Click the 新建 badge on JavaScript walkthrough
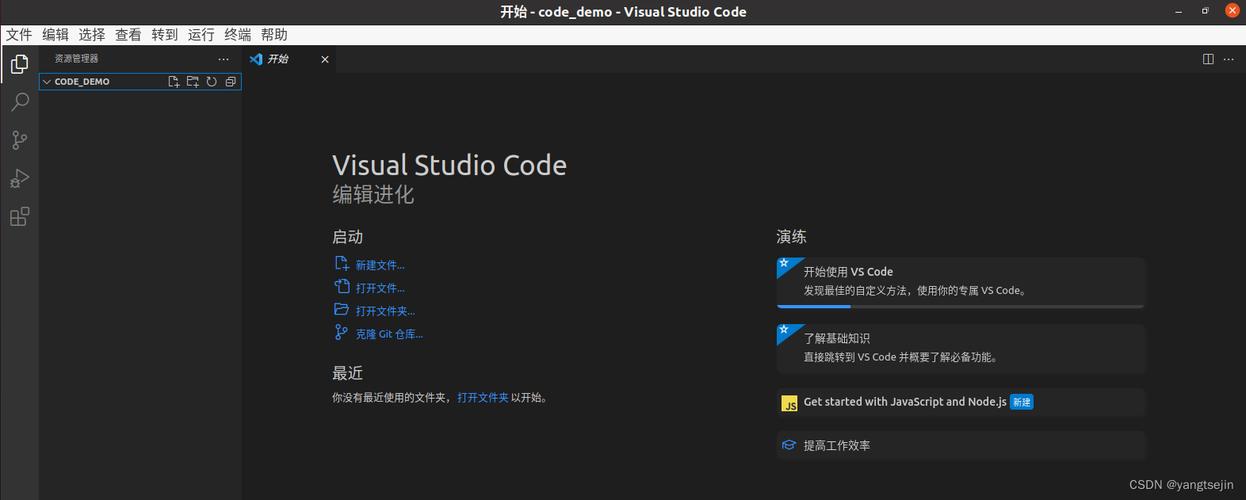1246x500 pixels. tap(1021, 402)
